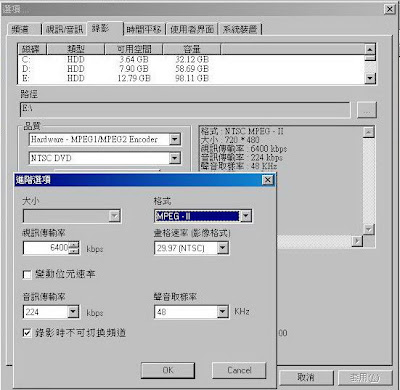Screen dimensions: 400x390
Task: Expand the Hardware MPEG1/MPEG2 Encoder dropdown
Action: coord(175,139)
